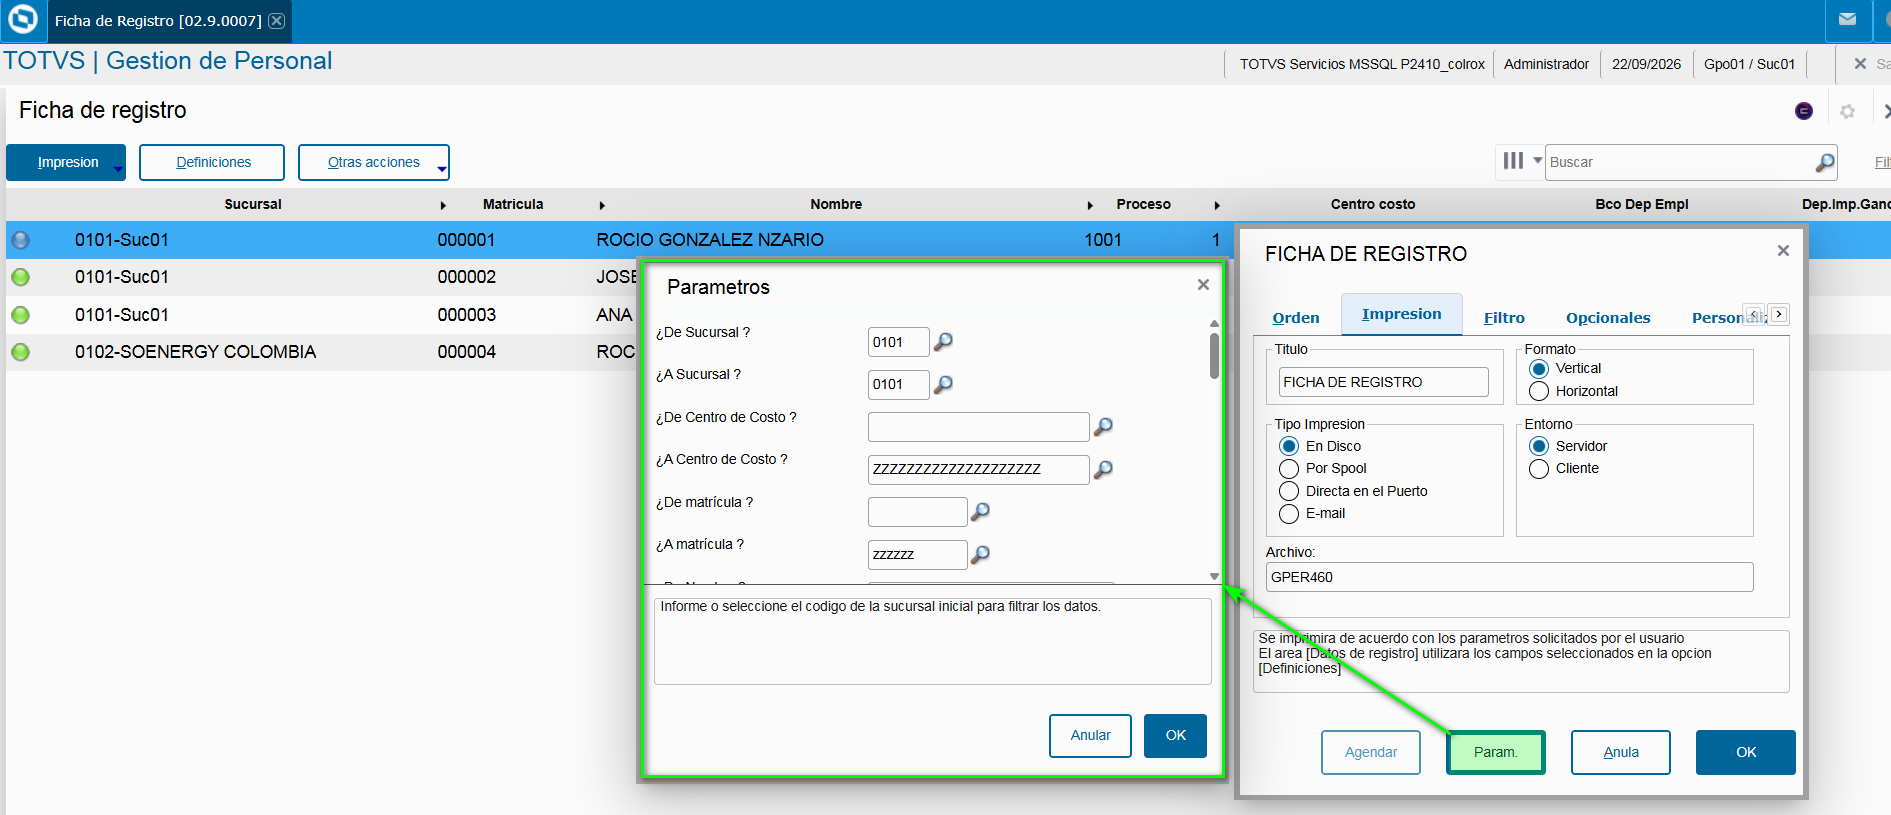Click Anular in Parametros dialog
The width and height of the screenshot is (1891, 815).
[x=1090, y=735]
